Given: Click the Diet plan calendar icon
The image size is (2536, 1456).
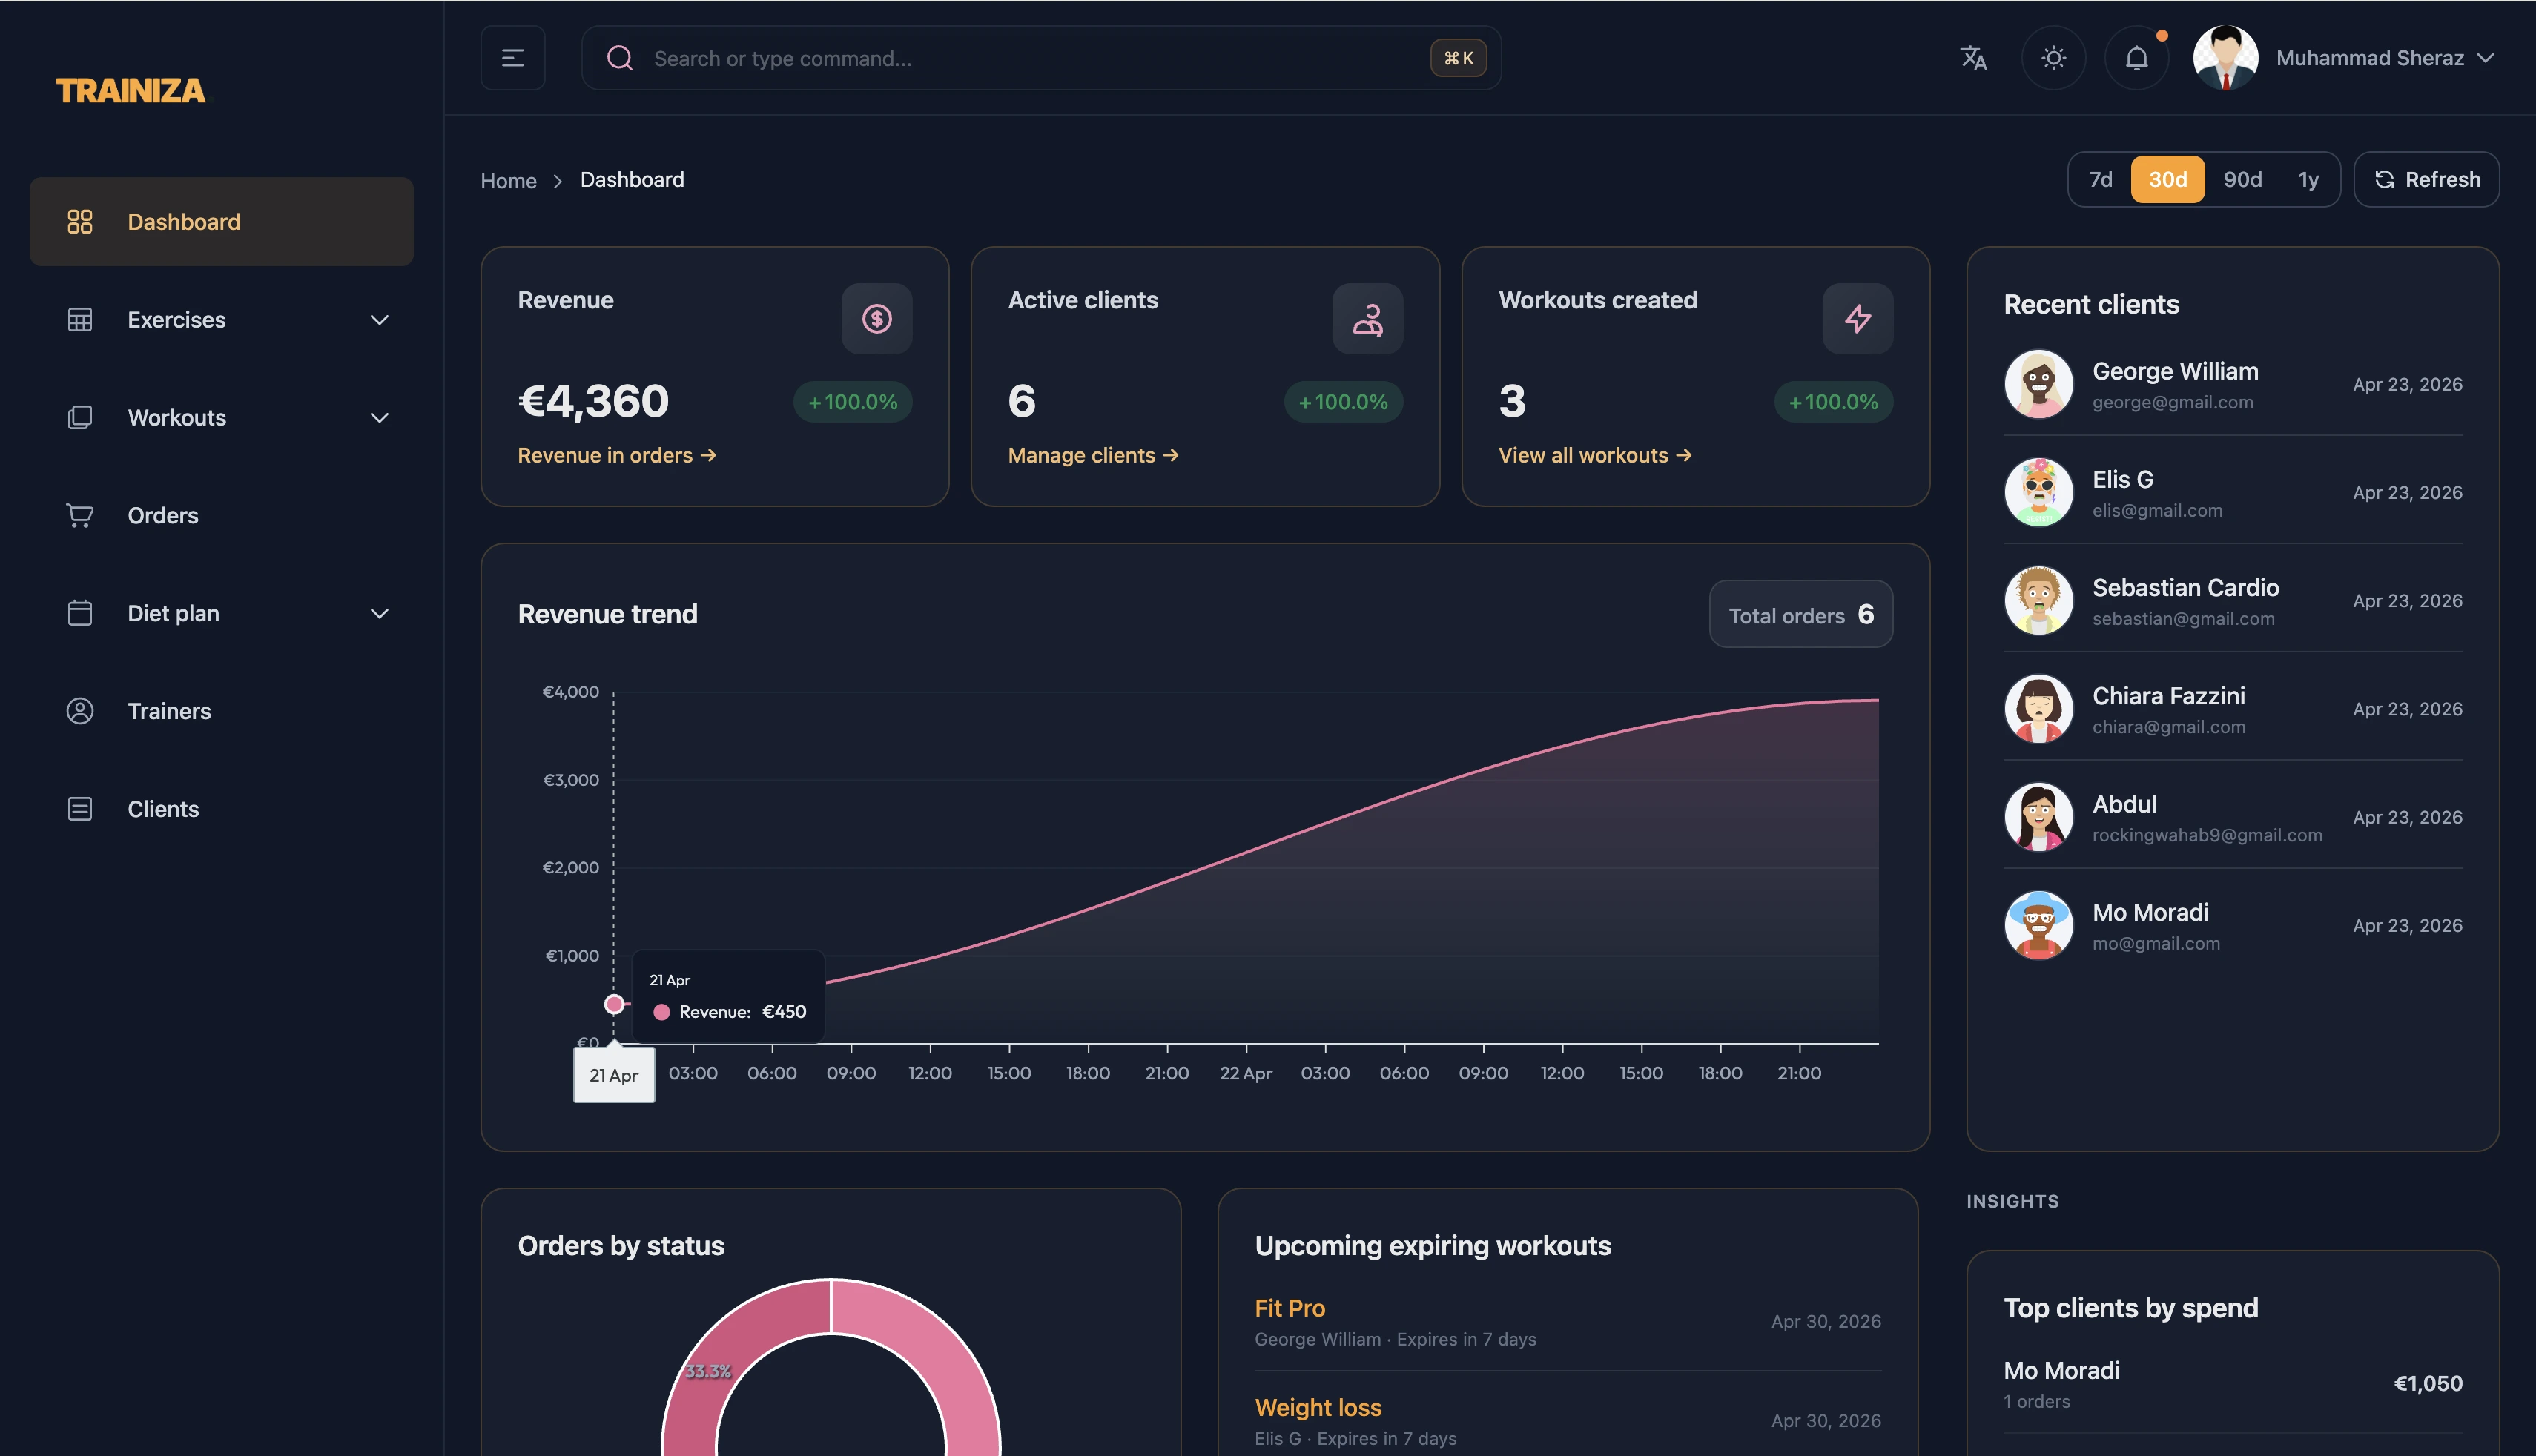Looking at the screenshot, I should click(x=80, y=613).
